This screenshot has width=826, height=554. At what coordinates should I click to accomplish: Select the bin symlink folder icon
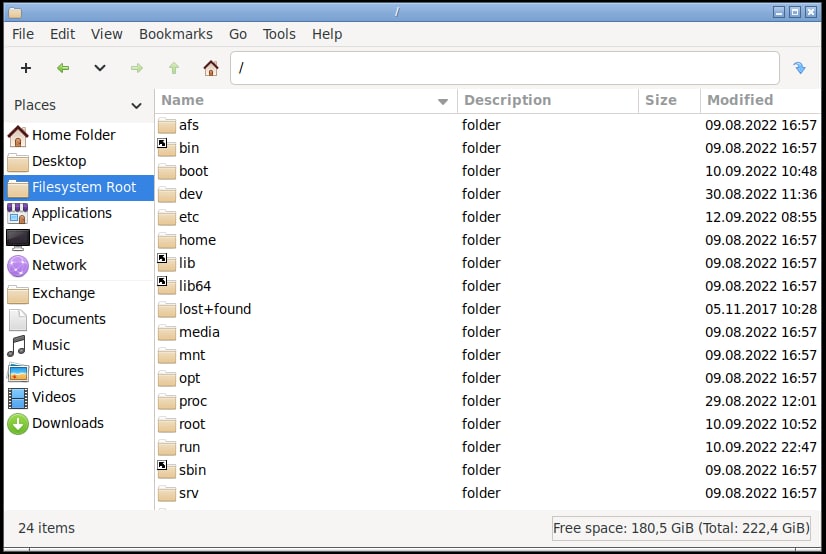coord(167,148)
